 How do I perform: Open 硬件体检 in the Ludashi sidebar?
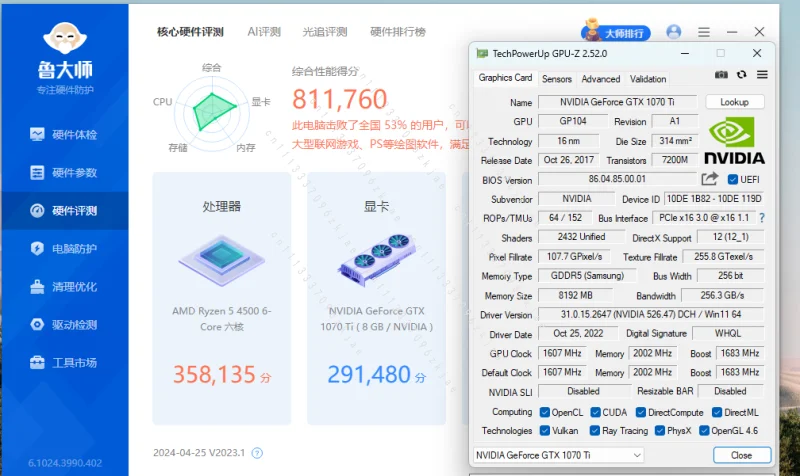pos(64,135)
